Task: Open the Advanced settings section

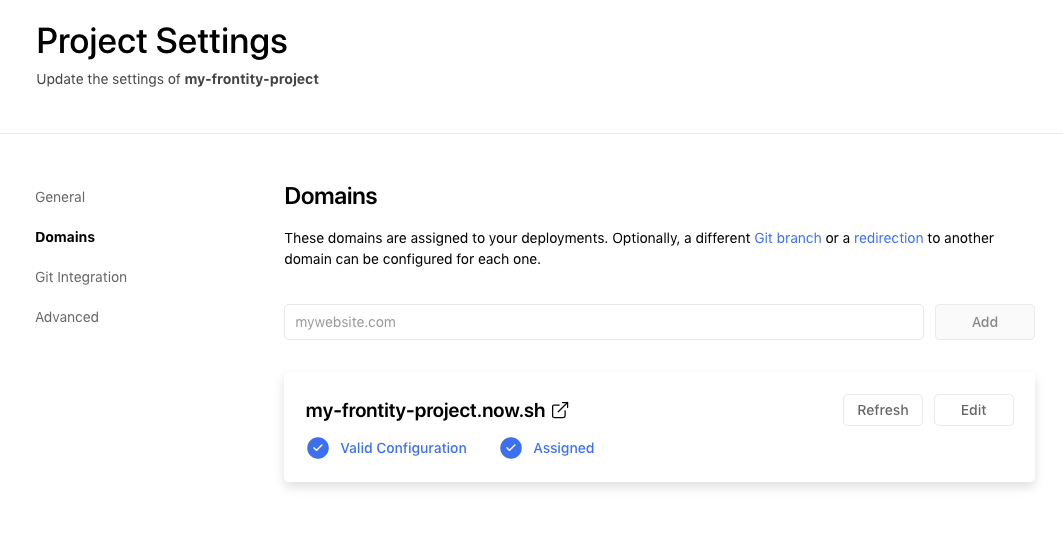Action: [x=67, y=317]
